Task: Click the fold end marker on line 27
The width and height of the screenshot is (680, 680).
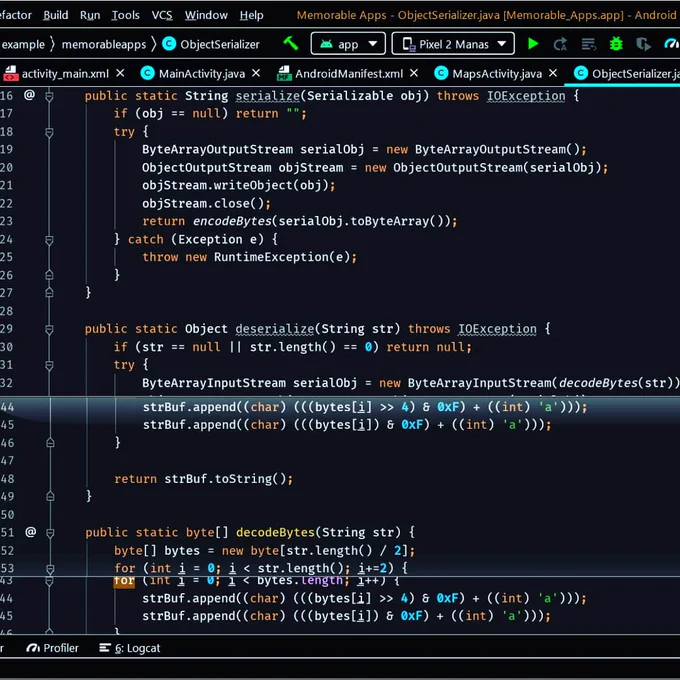Action: (x=49, y=293)
